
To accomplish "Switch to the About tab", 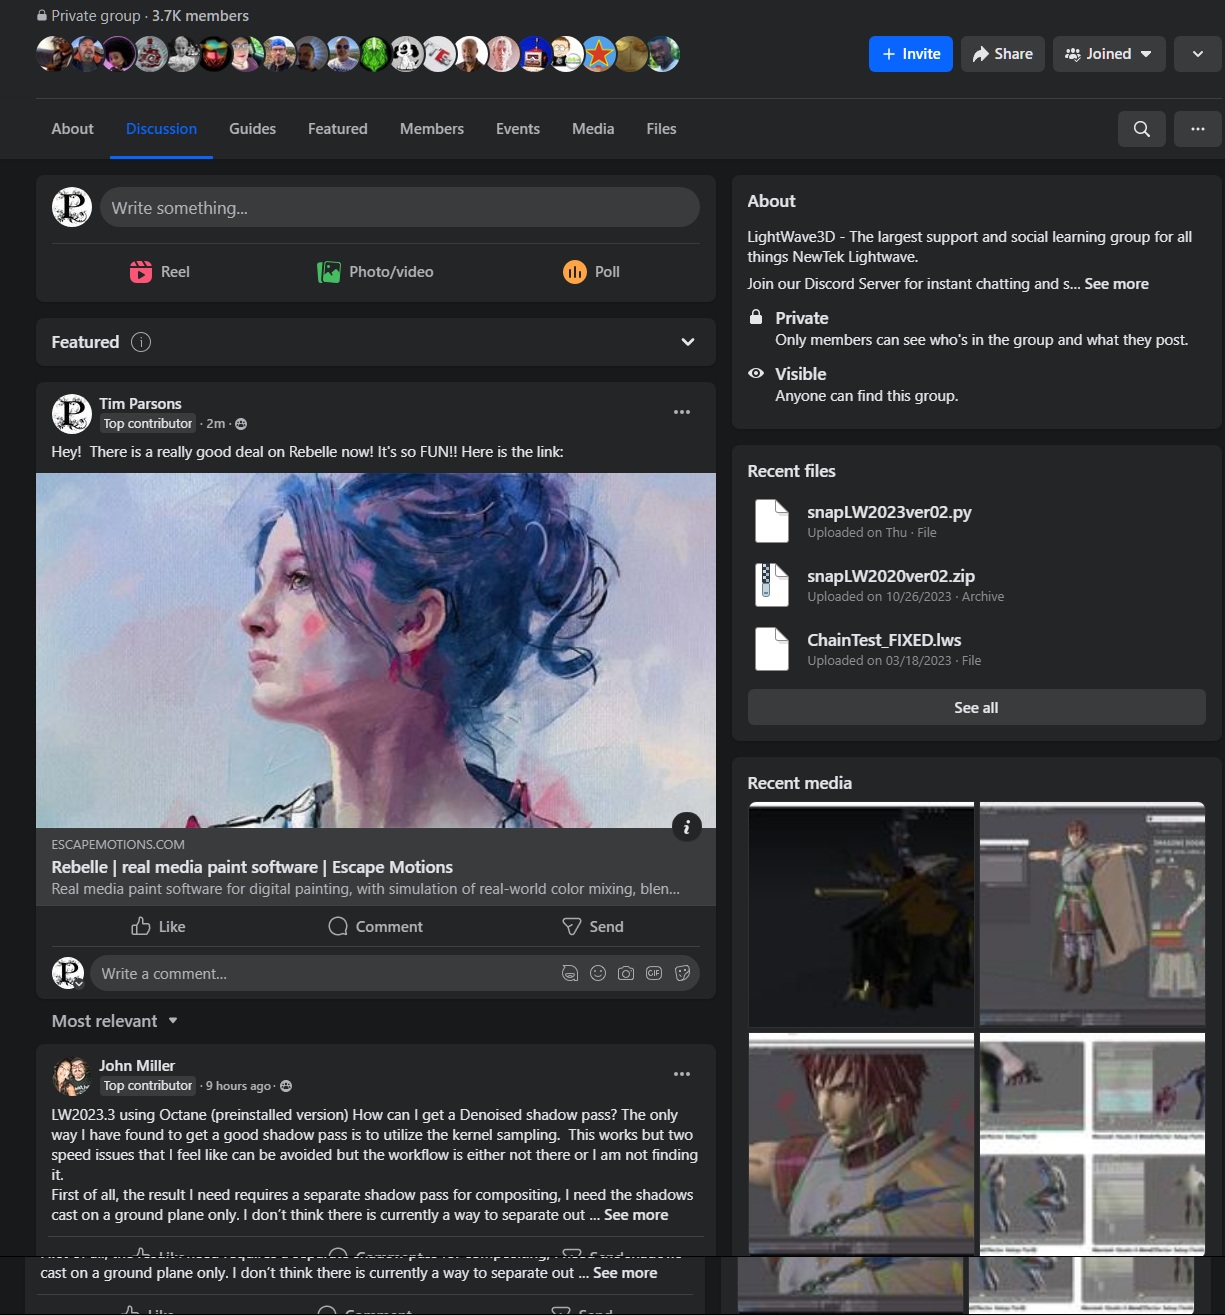I will tap(72, 129).
